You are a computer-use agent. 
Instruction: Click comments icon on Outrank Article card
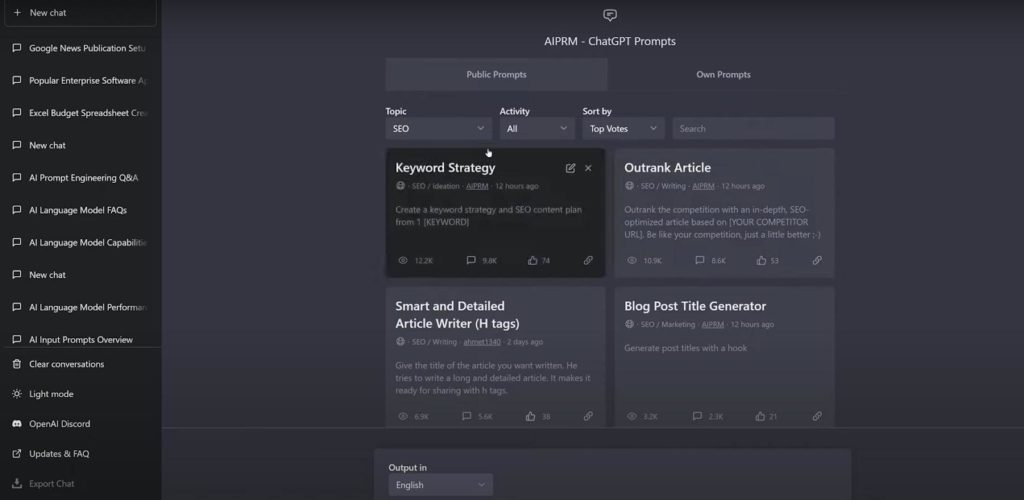click(x=699, y=260)
